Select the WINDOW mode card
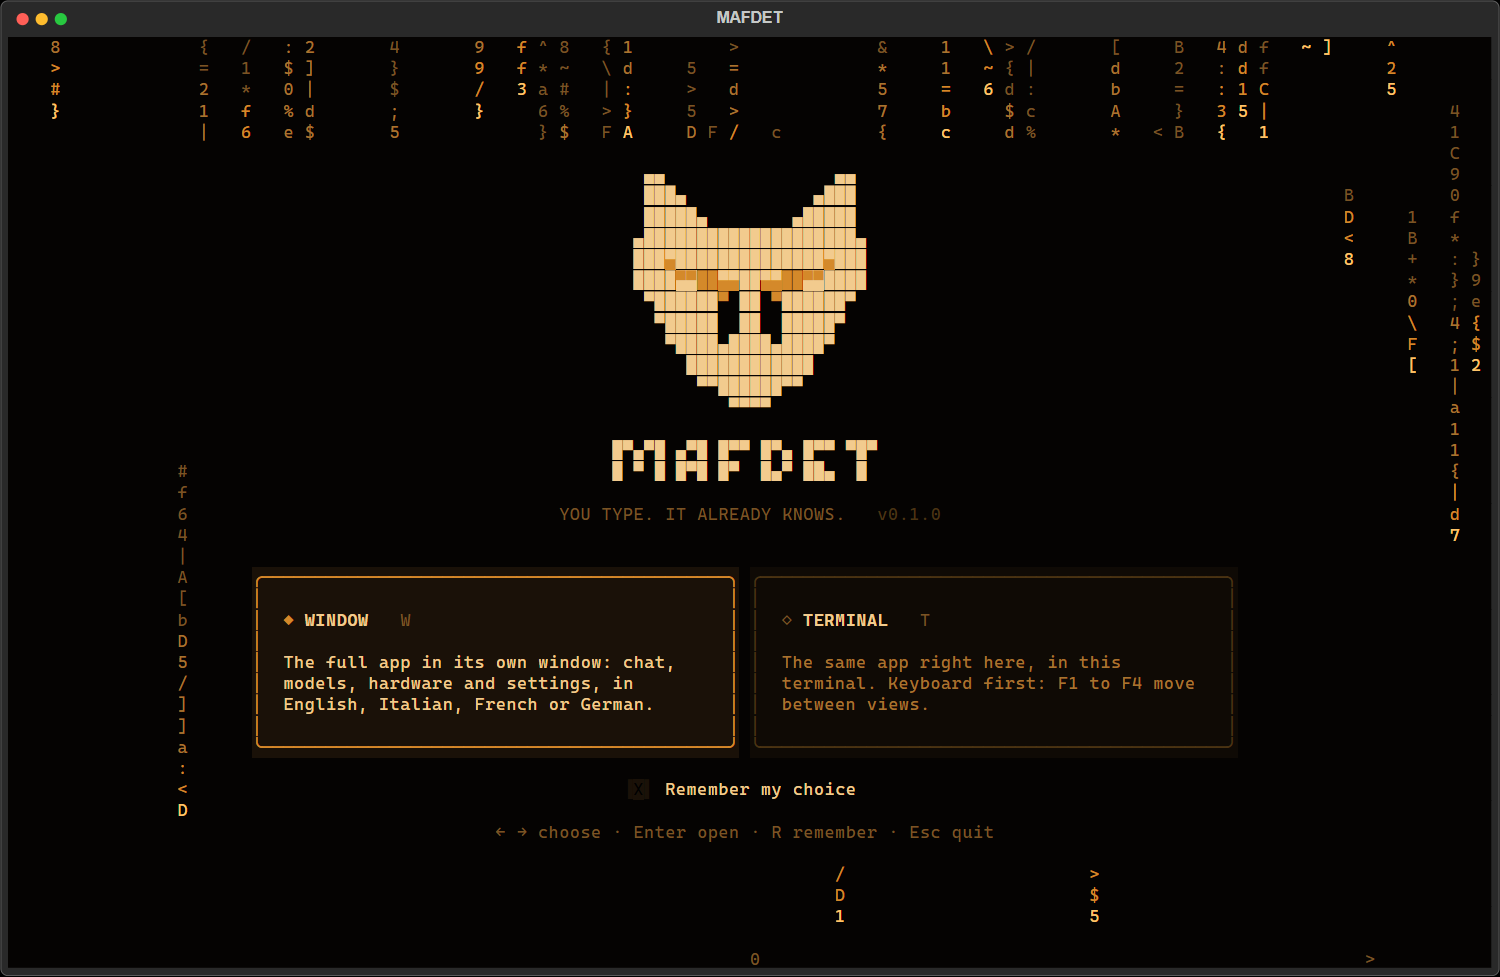This screenshot has width=1500, height=977. pyautogui.click(x=495, y=662)
